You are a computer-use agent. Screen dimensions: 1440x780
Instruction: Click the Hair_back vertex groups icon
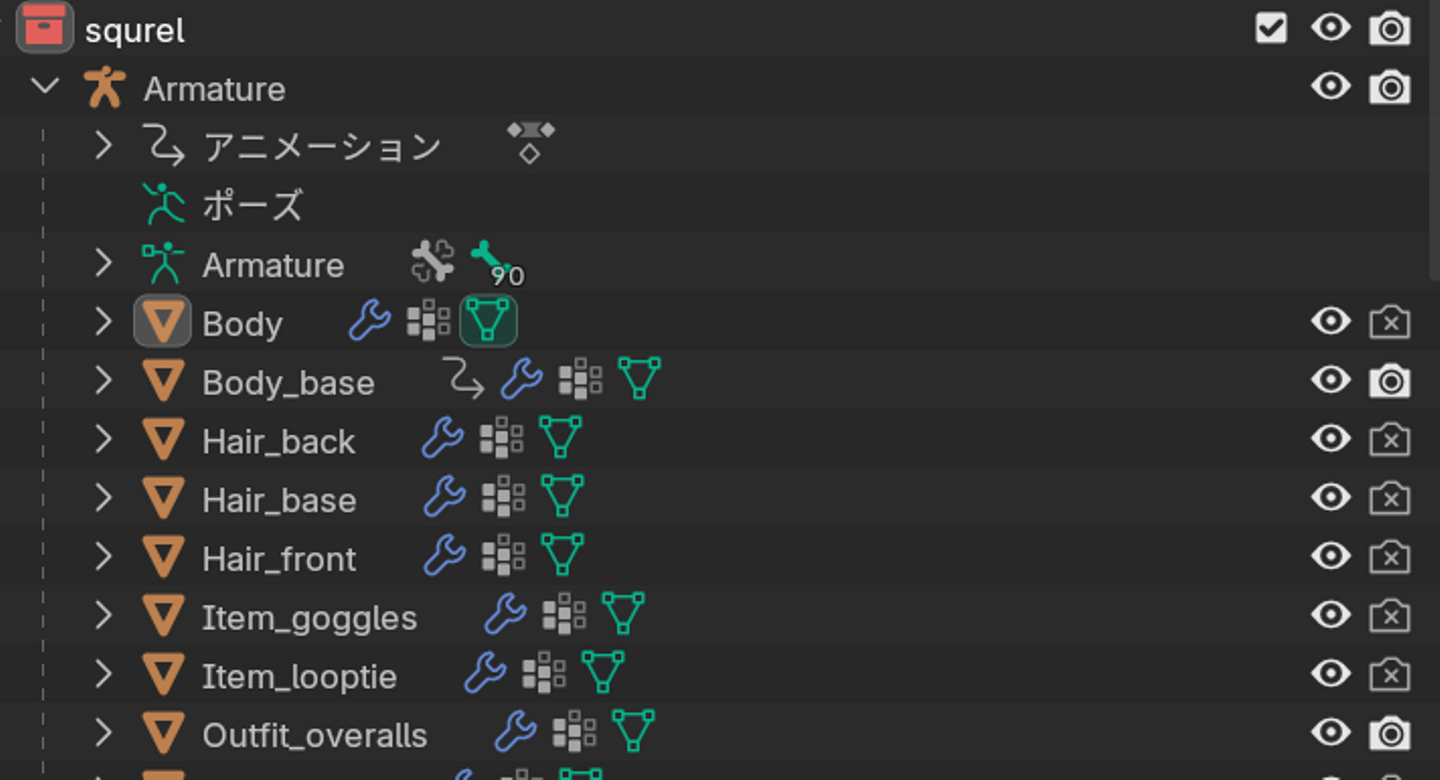pos(501,439)
